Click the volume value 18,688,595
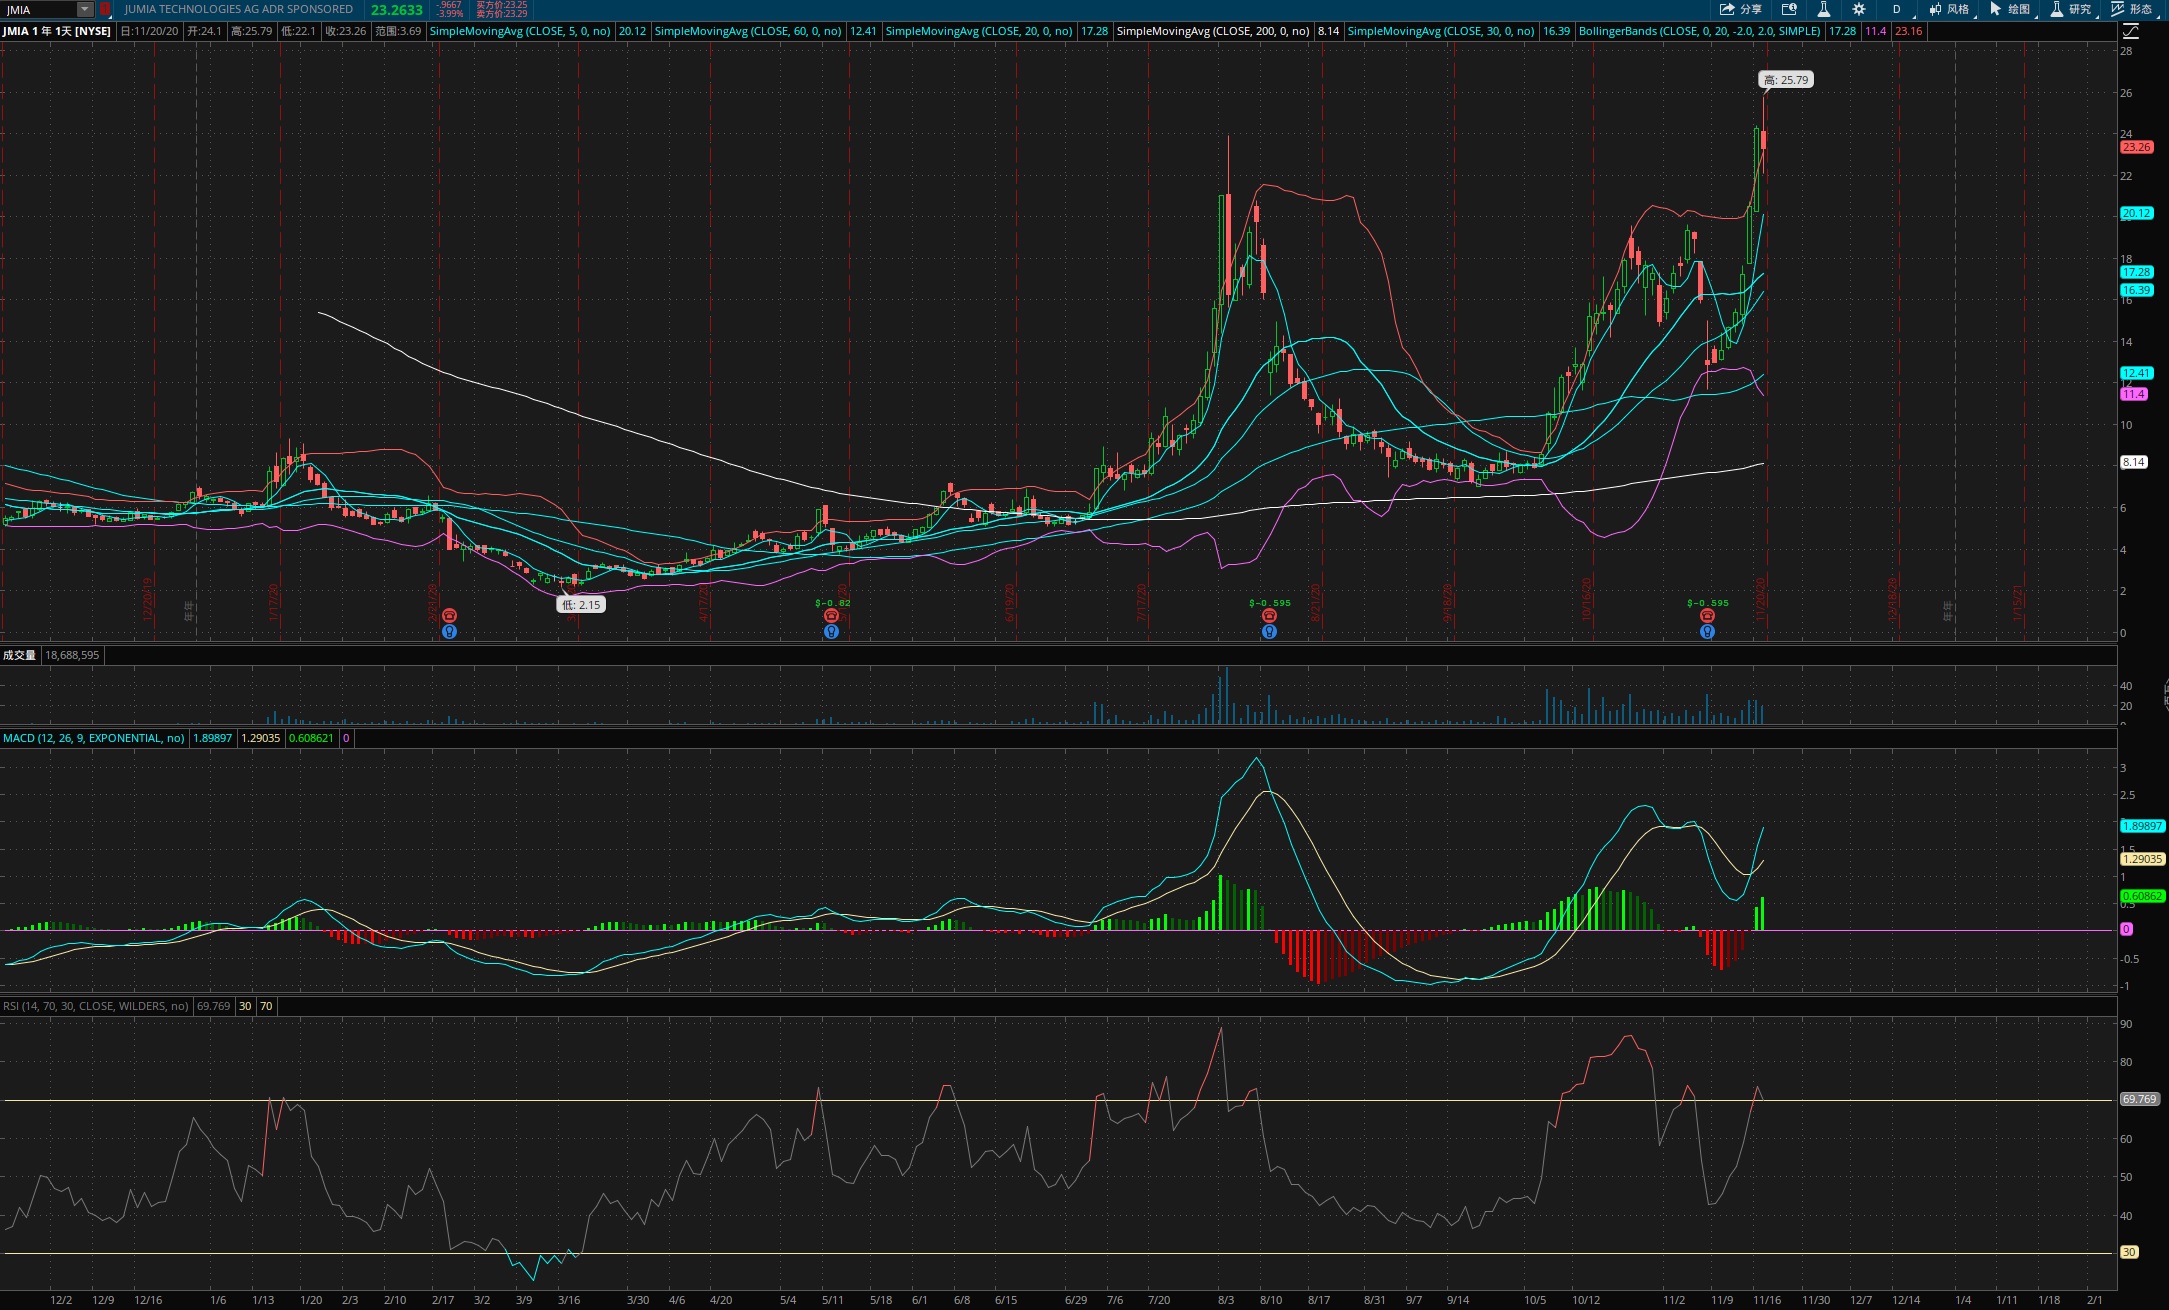This screenshot has width=2169, height=1310. coord(72,655)
